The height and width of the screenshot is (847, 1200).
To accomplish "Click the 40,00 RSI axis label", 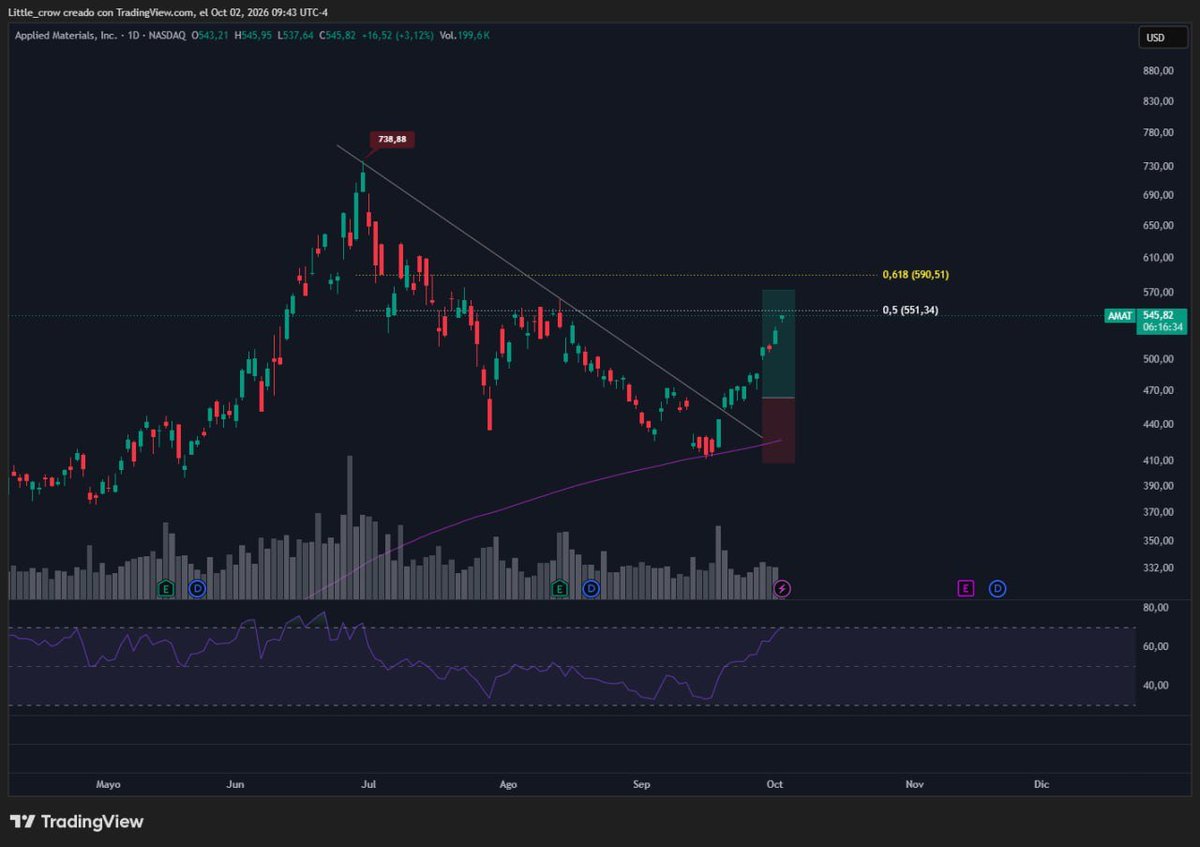I will click(x=1156, y=686).
